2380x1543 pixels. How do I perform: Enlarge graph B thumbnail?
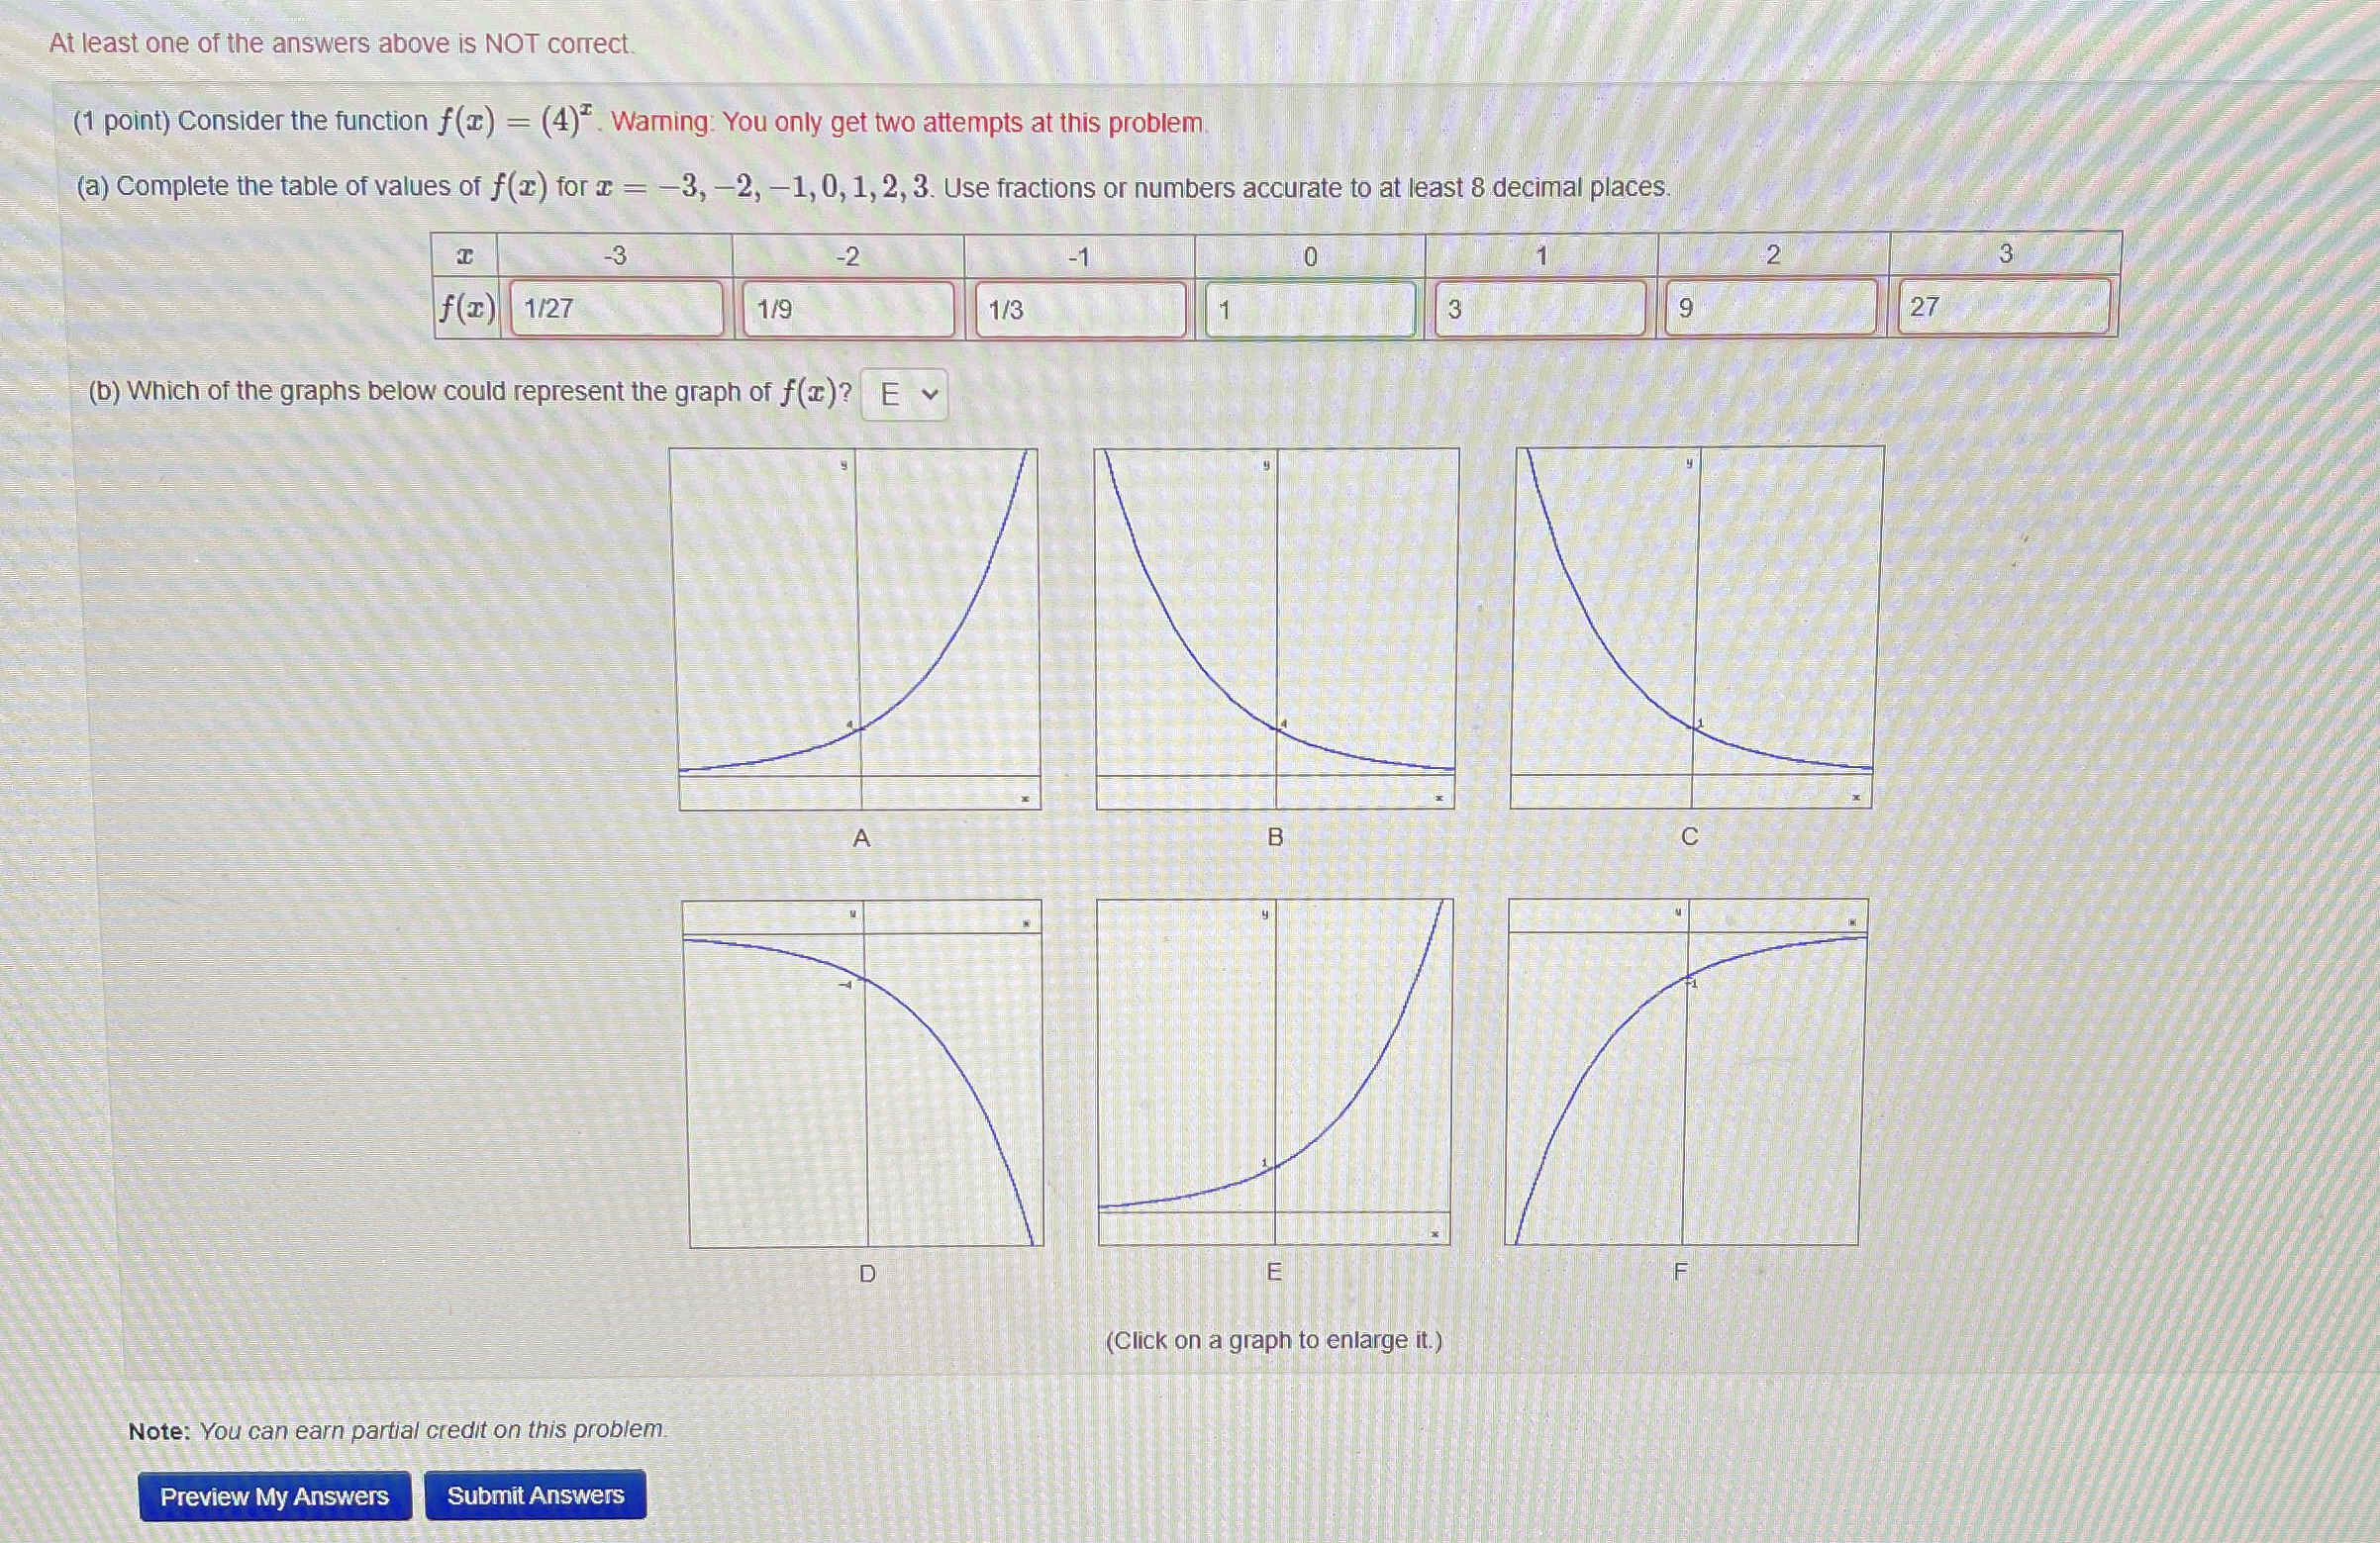tap(1276, 628)
